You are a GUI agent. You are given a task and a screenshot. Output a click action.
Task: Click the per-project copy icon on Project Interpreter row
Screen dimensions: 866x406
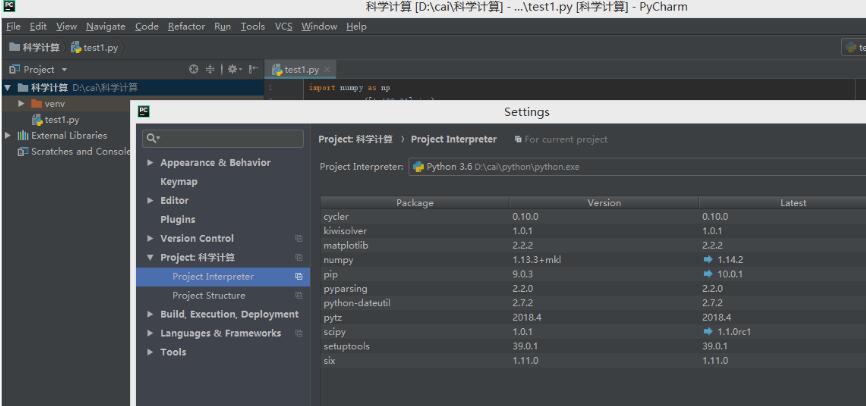point(298,277)
